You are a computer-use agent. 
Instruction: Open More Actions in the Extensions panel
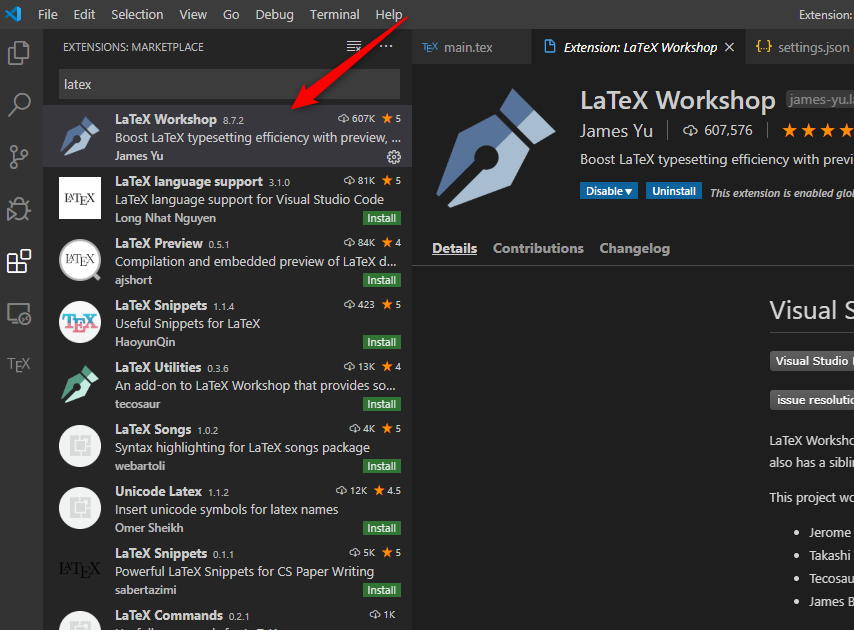(x=386, y=46)
